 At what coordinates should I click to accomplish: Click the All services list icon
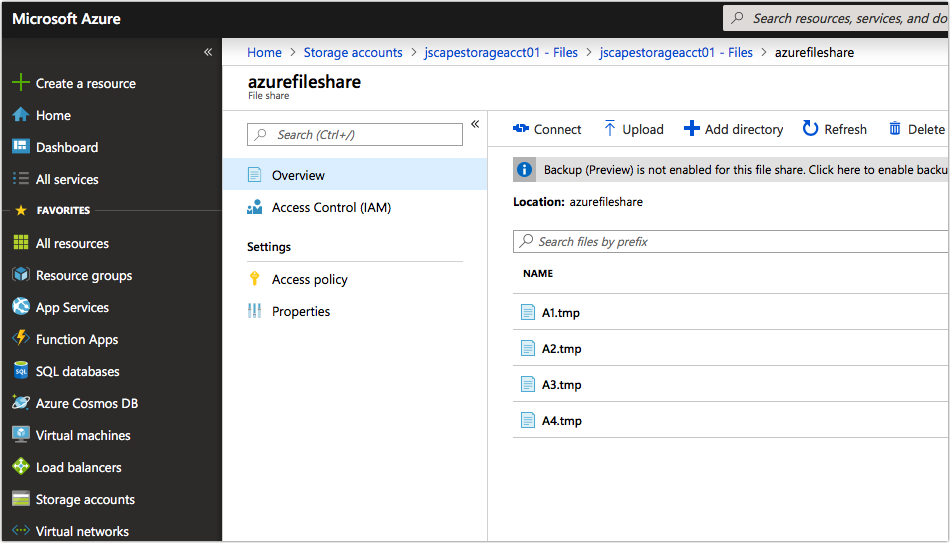pos(21,179)
